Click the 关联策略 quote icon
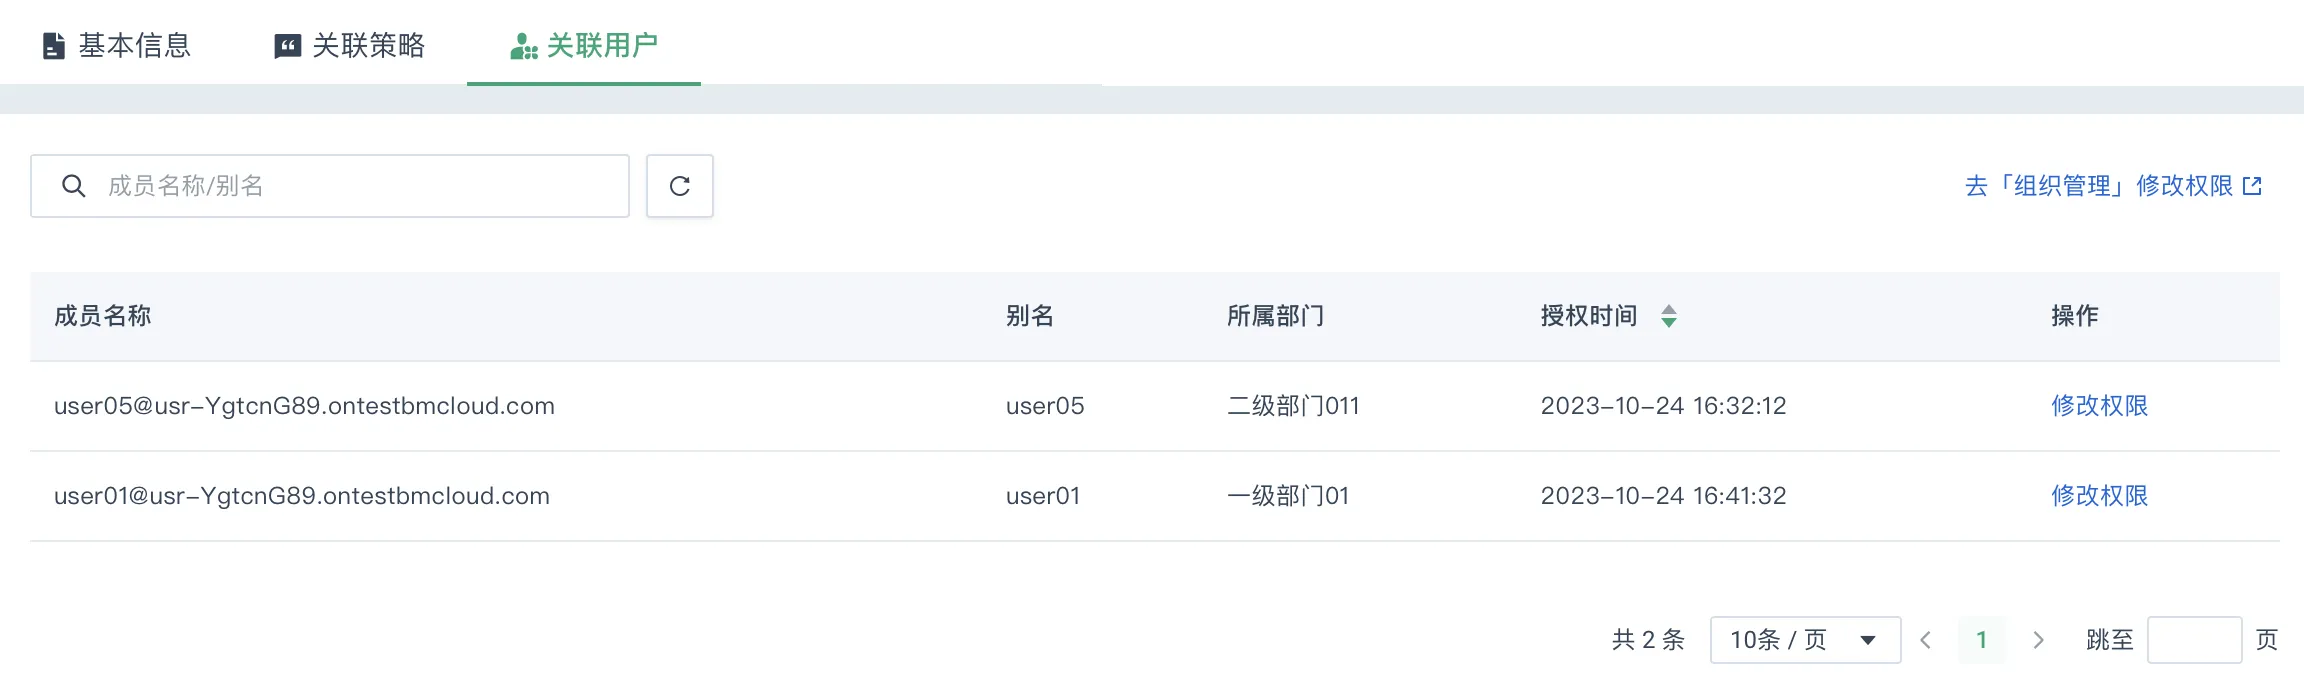Viewport: 2304px width, 676px height. point(288,46)
